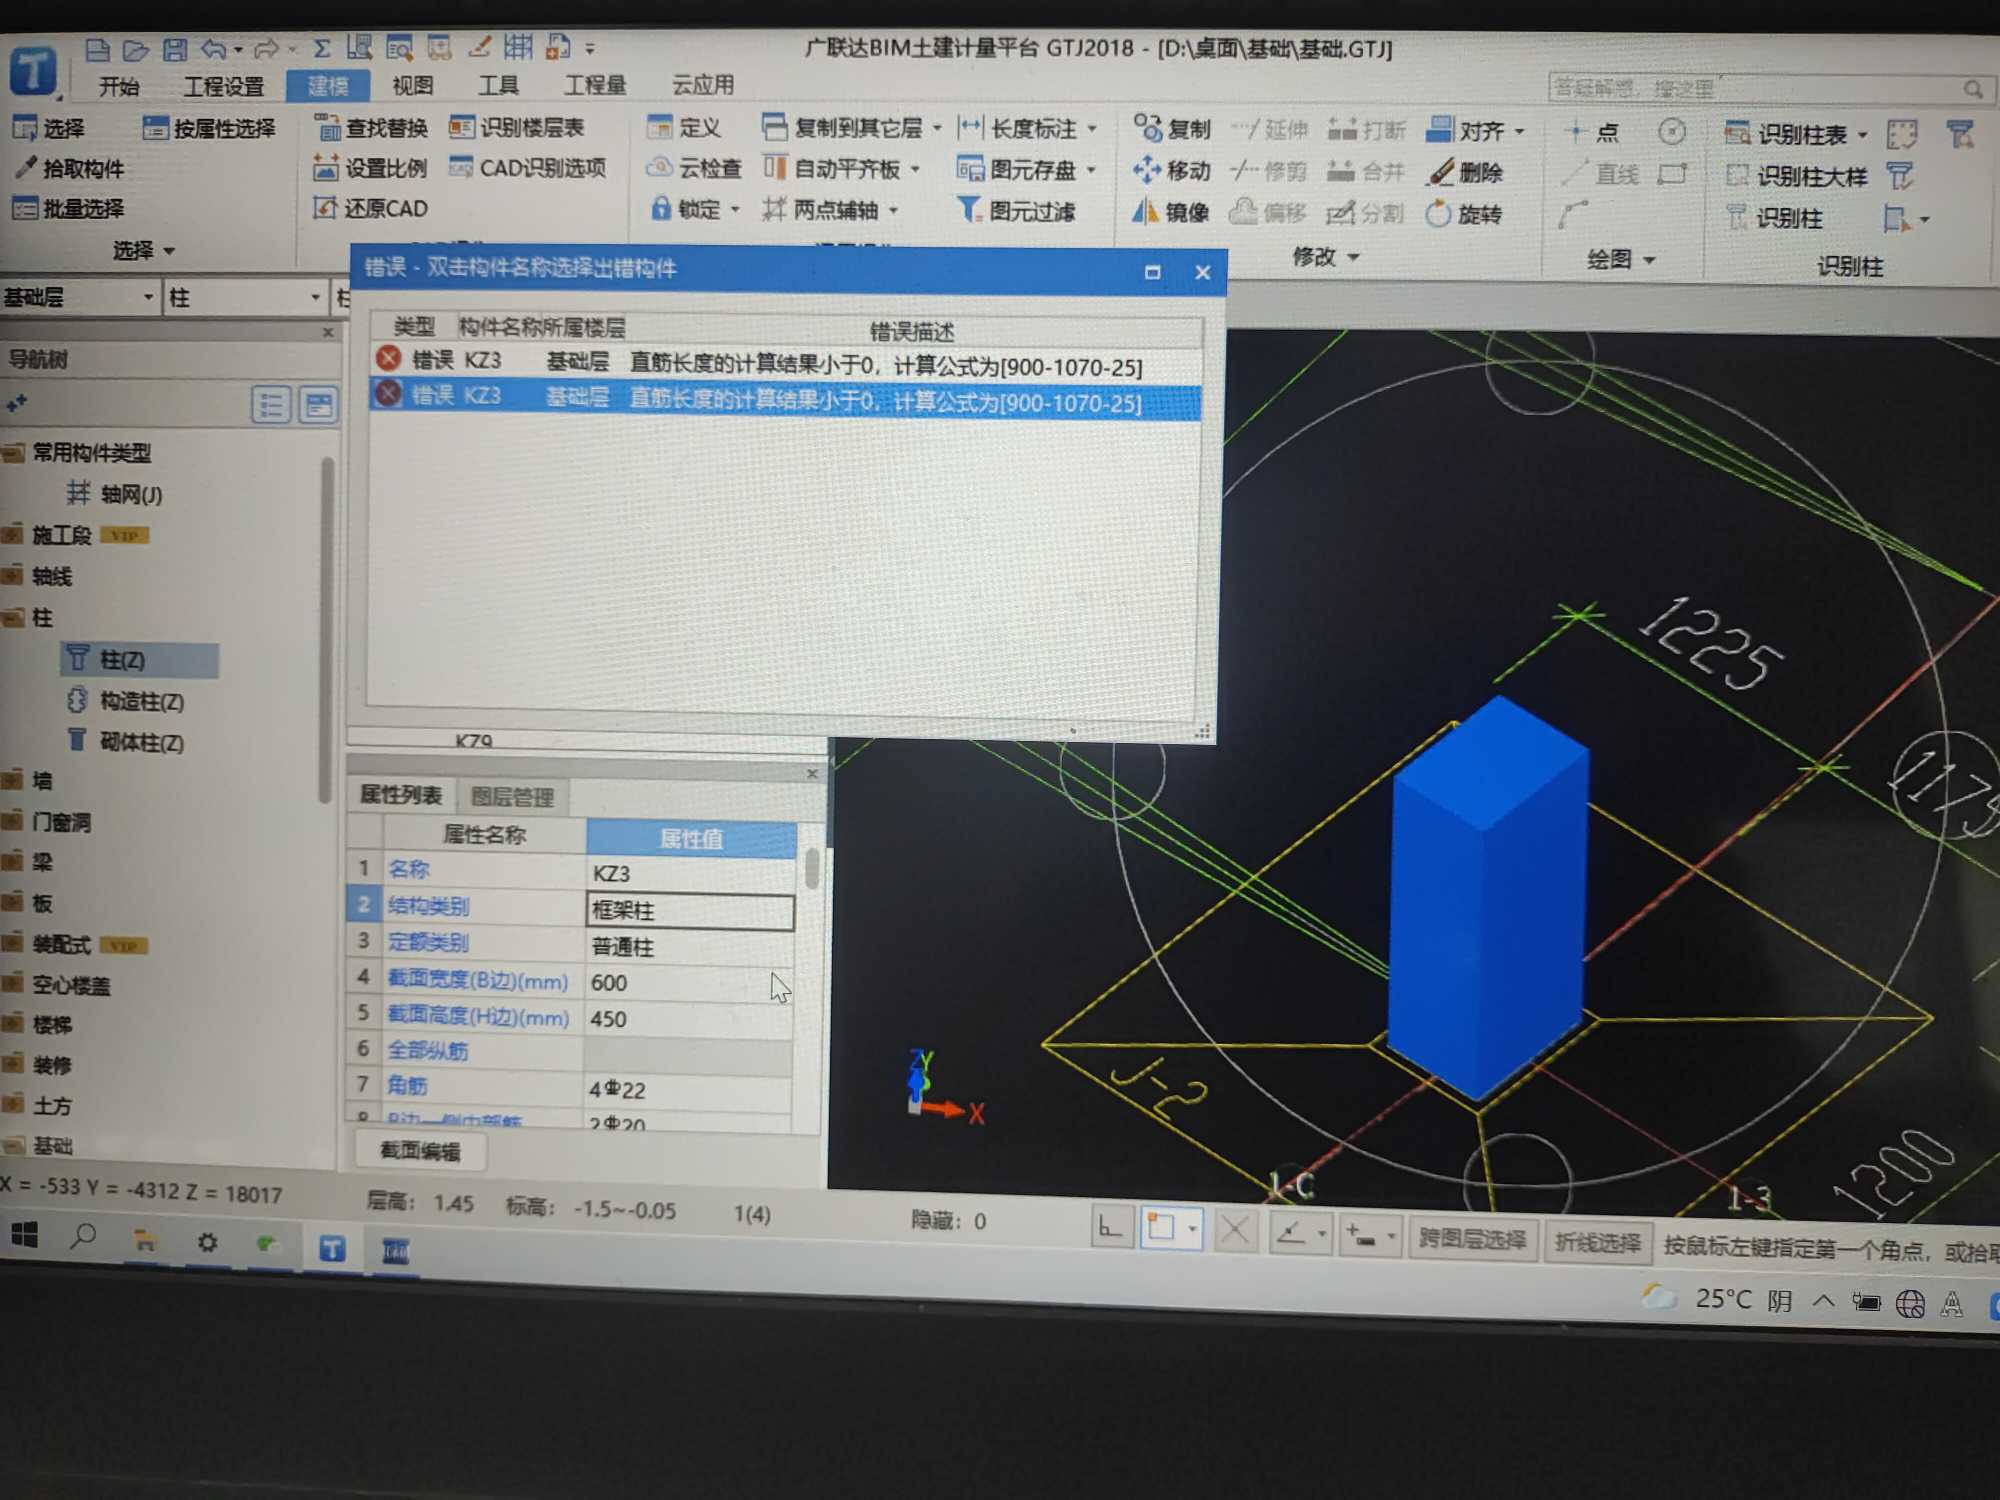Click the 设置比例 tool
The height and width of the screenshot is (1500, 2000).
click(x=371, y=168)
